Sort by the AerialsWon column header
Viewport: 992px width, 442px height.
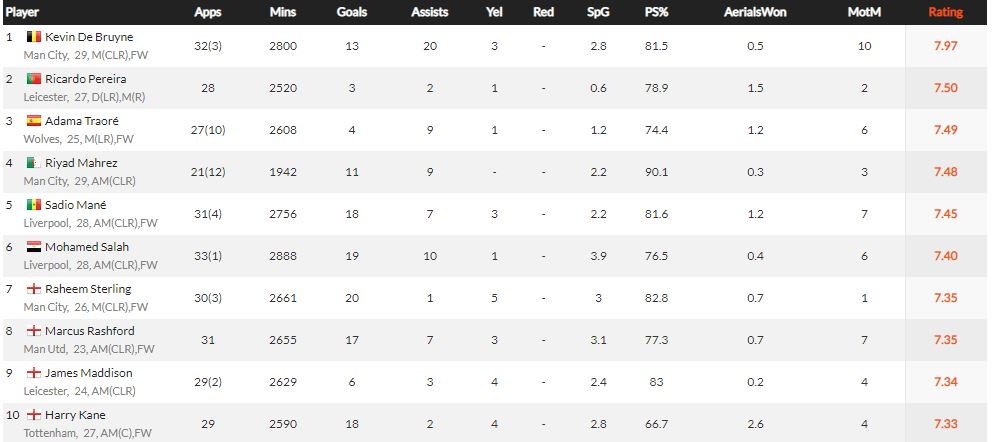[755, 13]
